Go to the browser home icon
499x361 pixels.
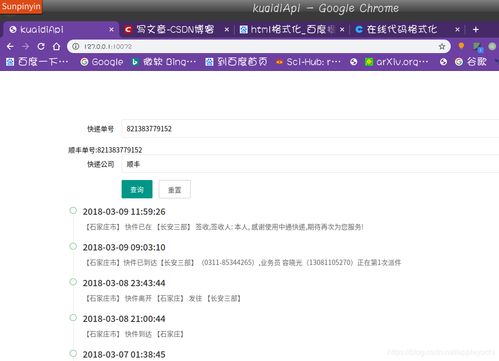coord(57,46)
